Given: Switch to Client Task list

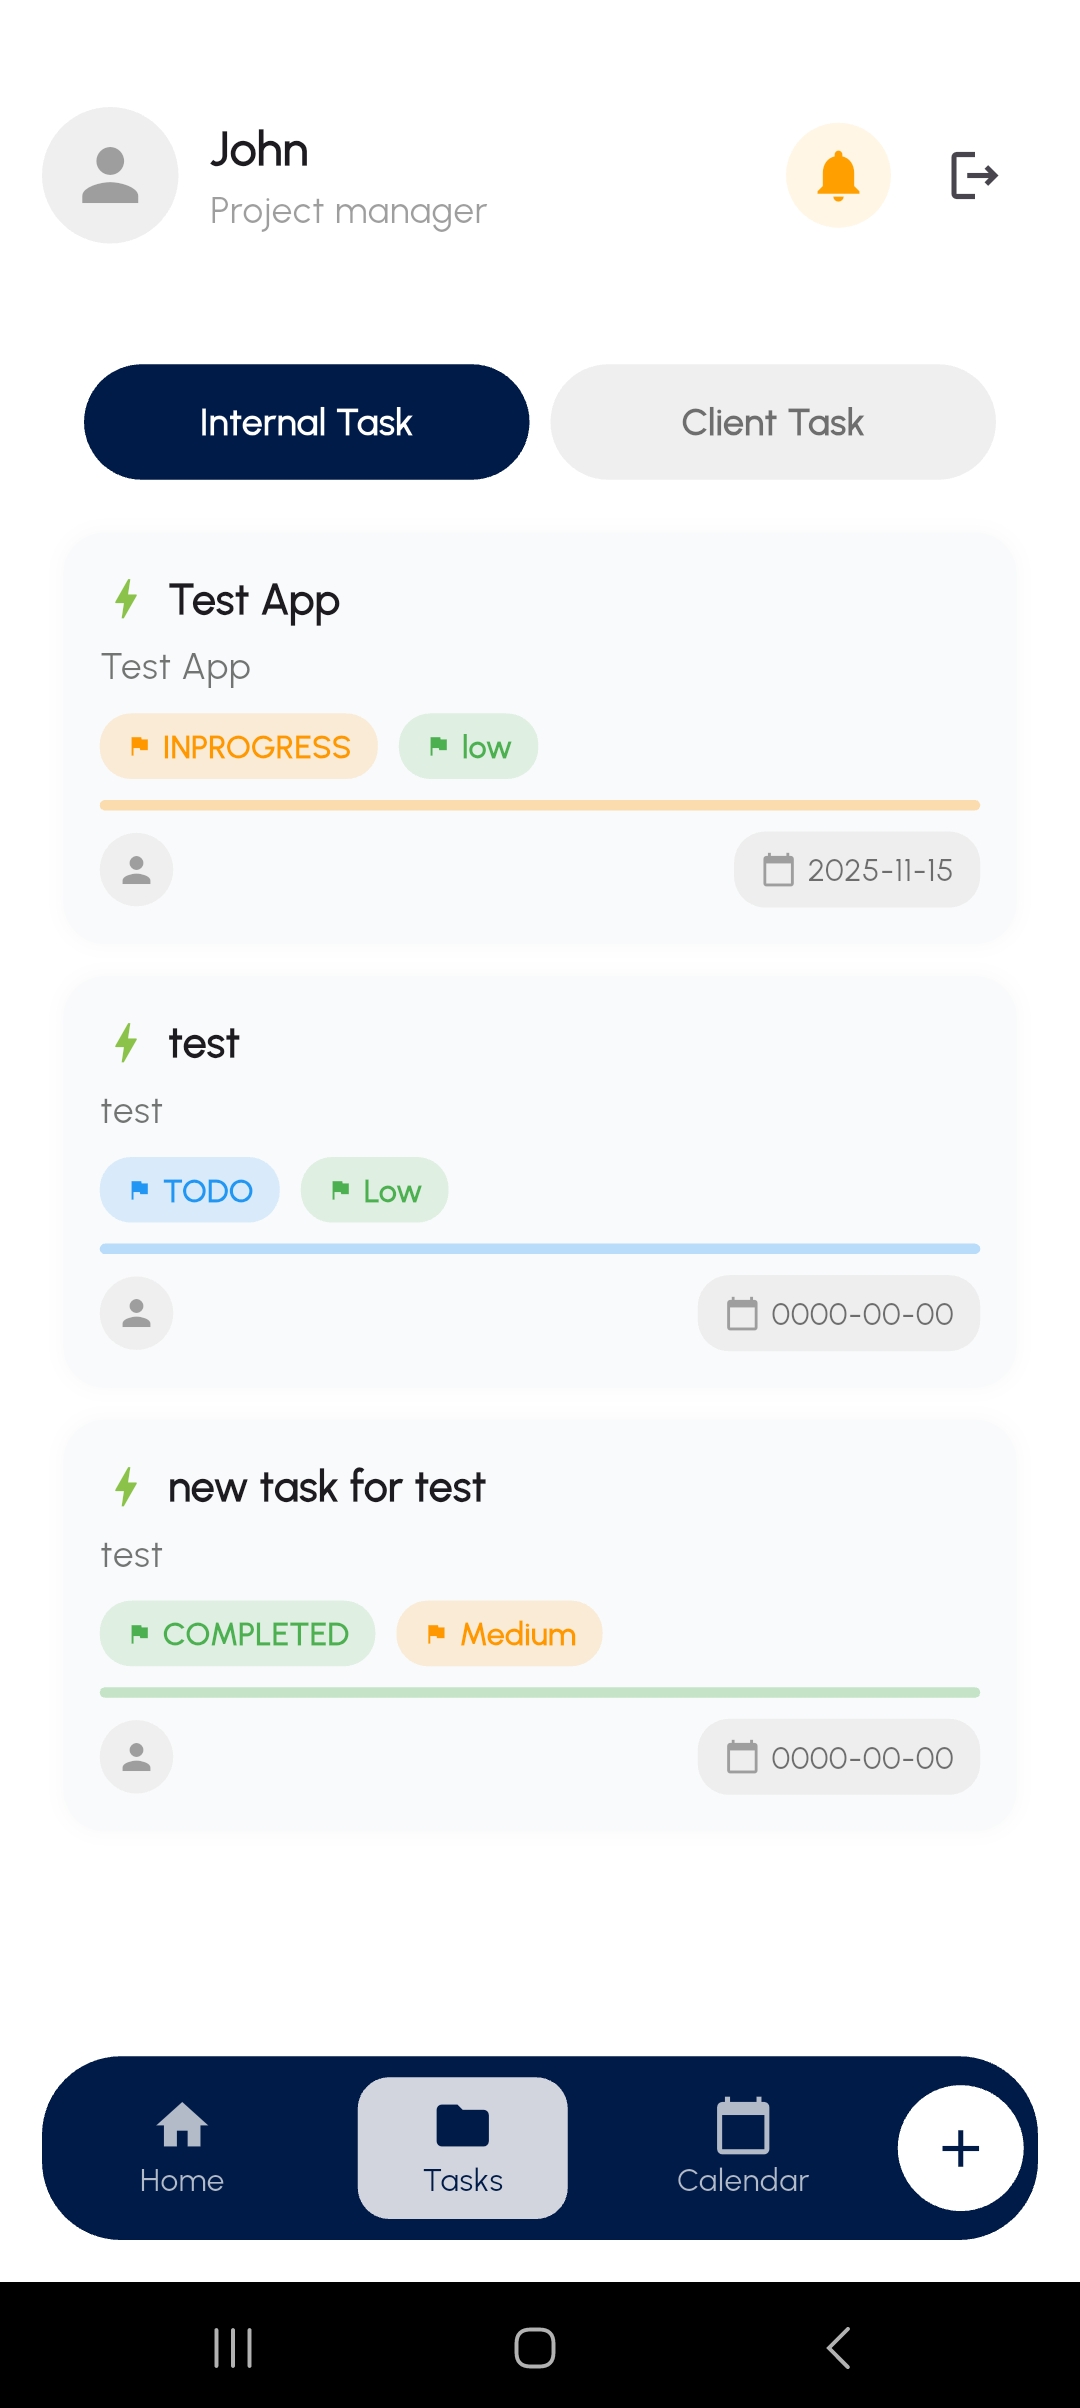Looking at the screenshot, I should [x=773, y=422].
